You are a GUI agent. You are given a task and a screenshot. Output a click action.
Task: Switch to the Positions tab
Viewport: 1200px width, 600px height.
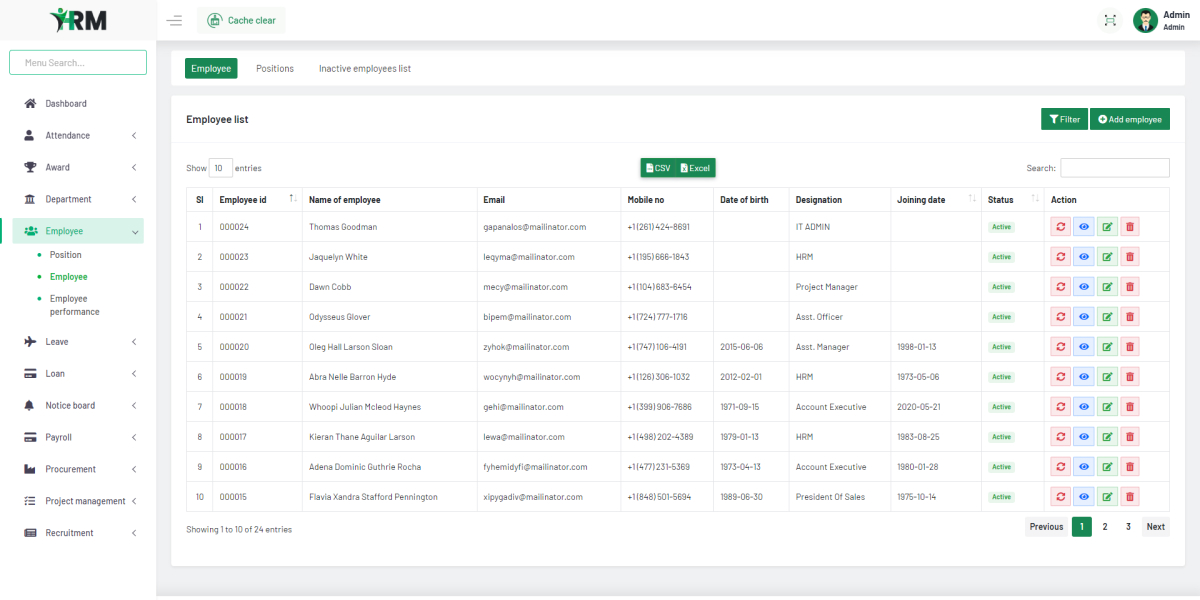tap(275, 68)
